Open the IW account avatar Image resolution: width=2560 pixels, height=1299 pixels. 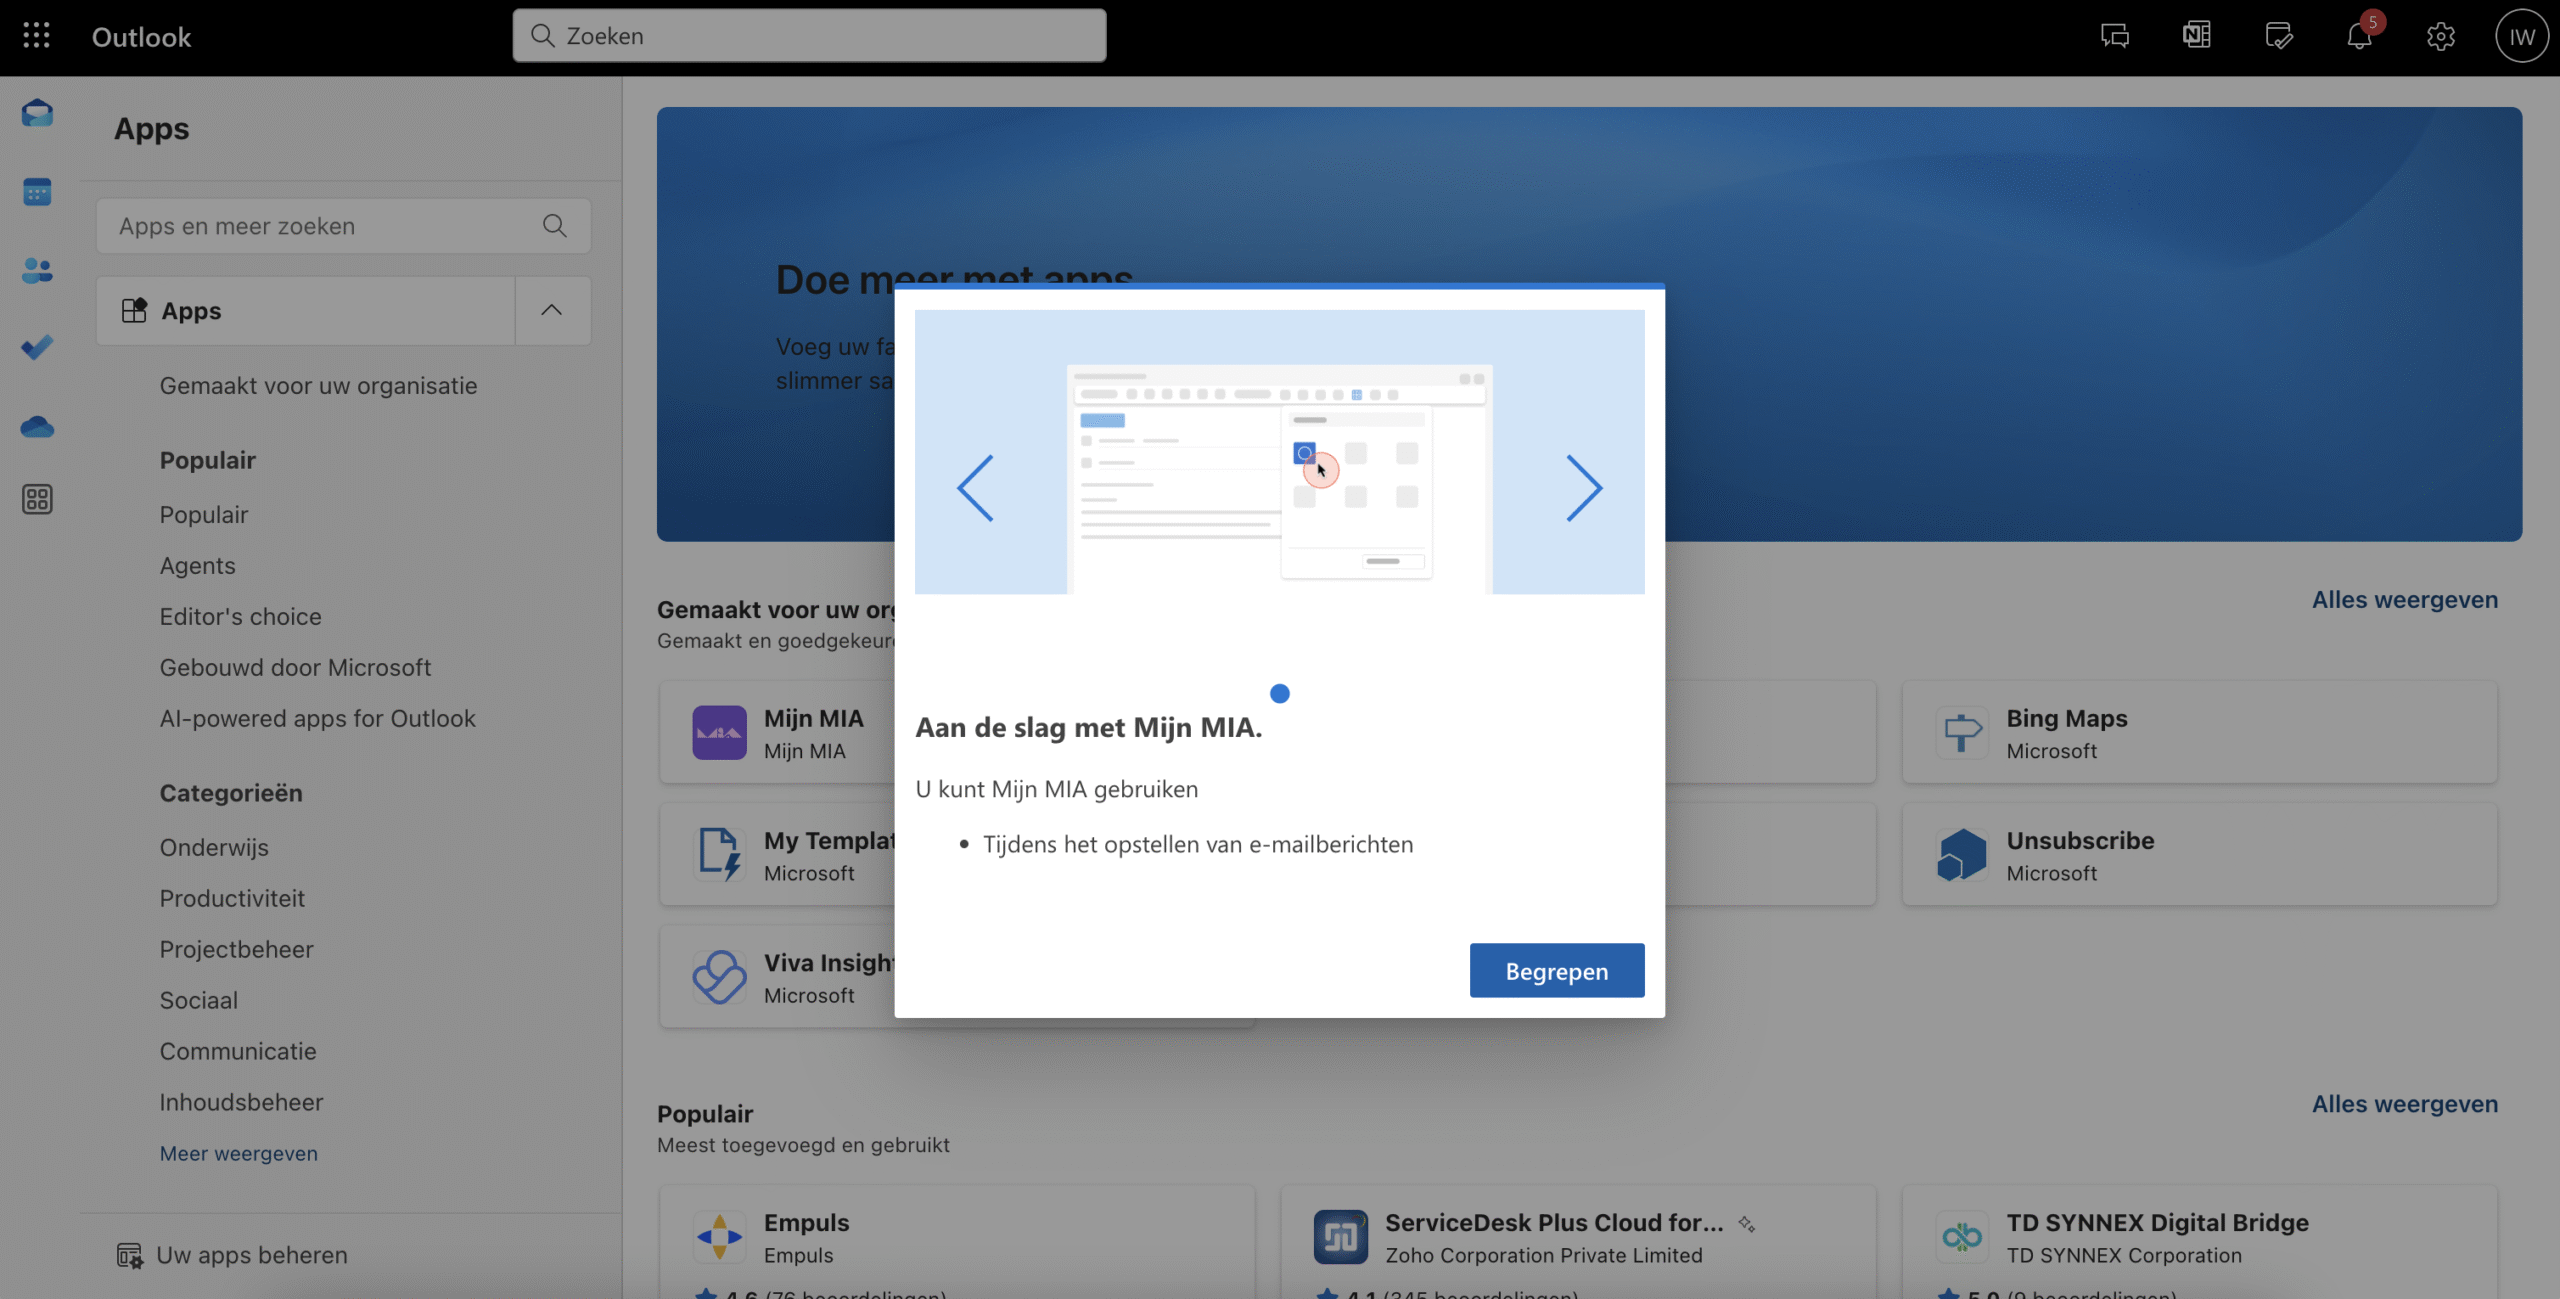2520,37
